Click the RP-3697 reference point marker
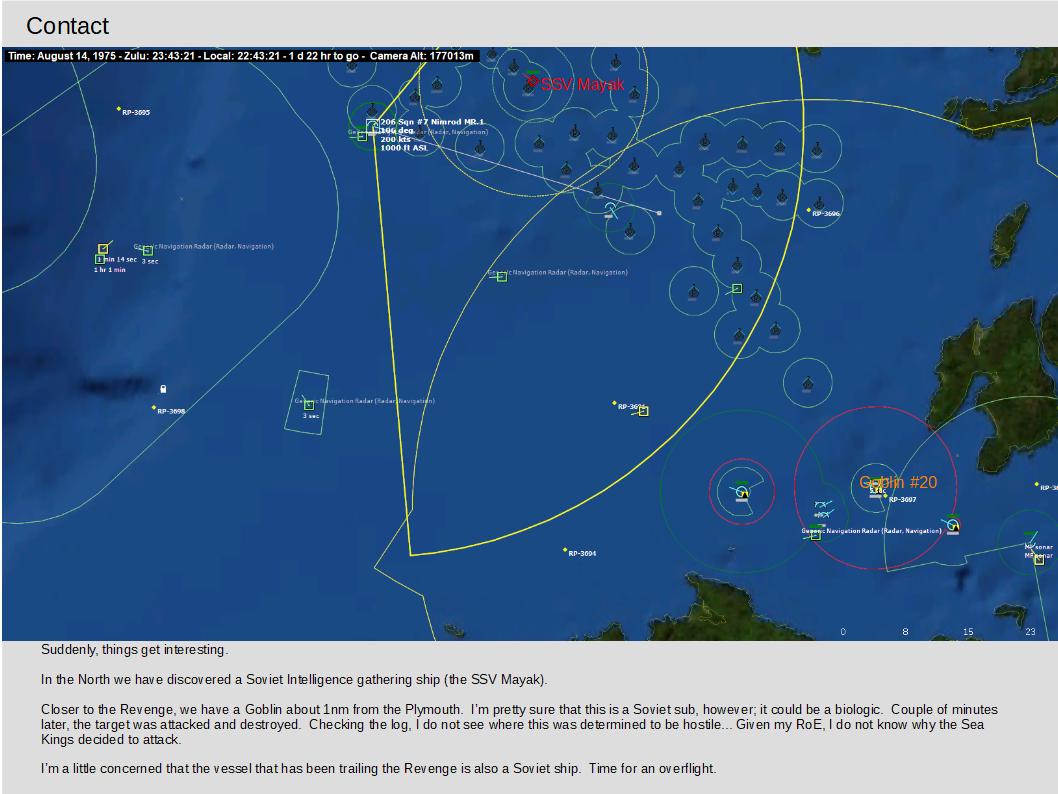The height and width of the screenshot is (794, 1058). 885,496
